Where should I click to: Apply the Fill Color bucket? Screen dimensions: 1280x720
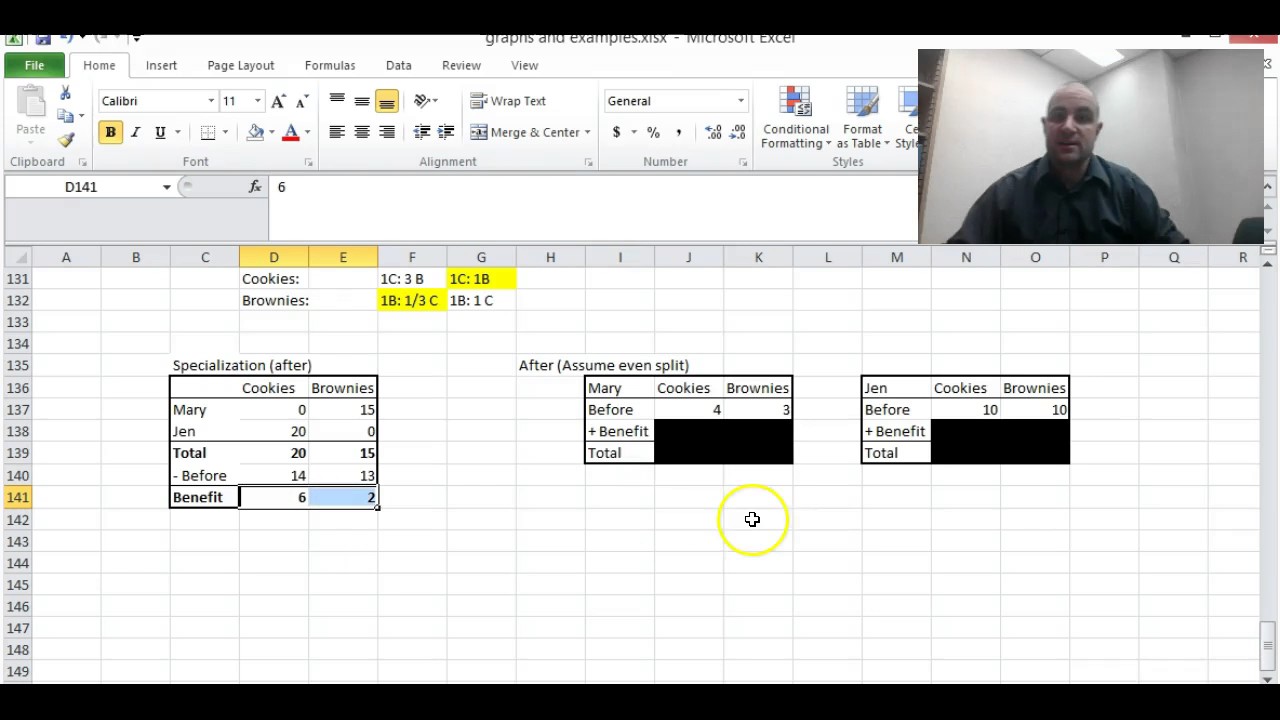[256, 132]
